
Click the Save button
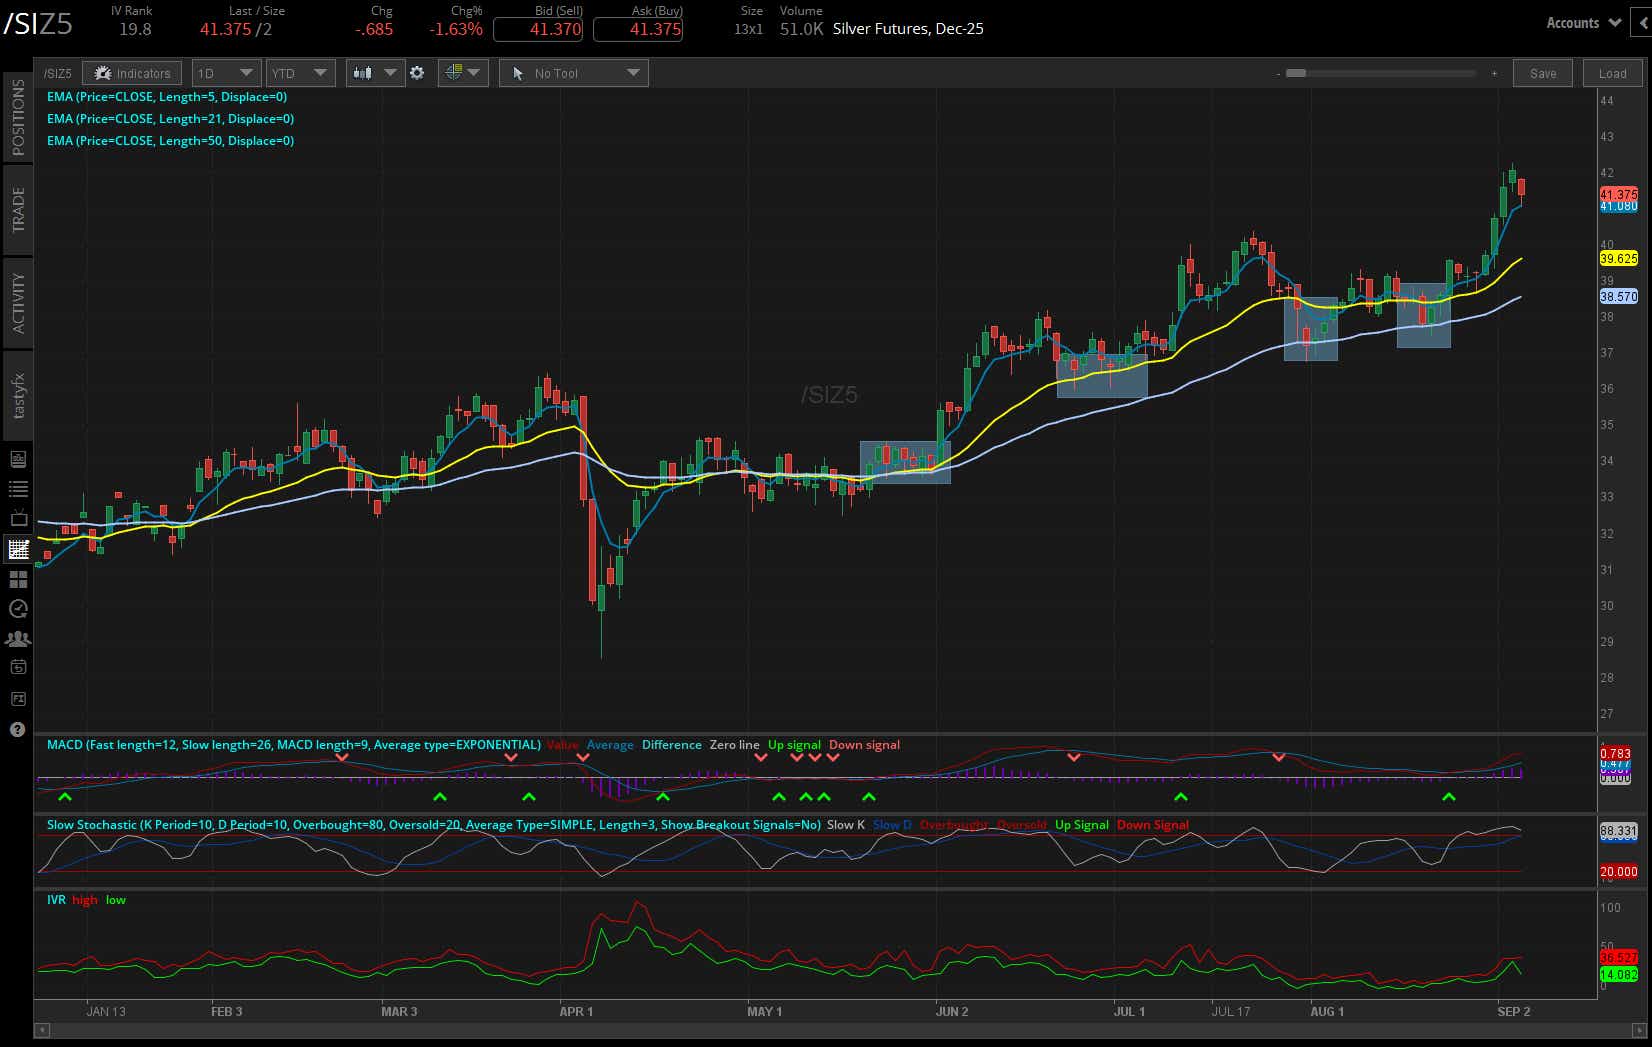[x=1543, y=73]
